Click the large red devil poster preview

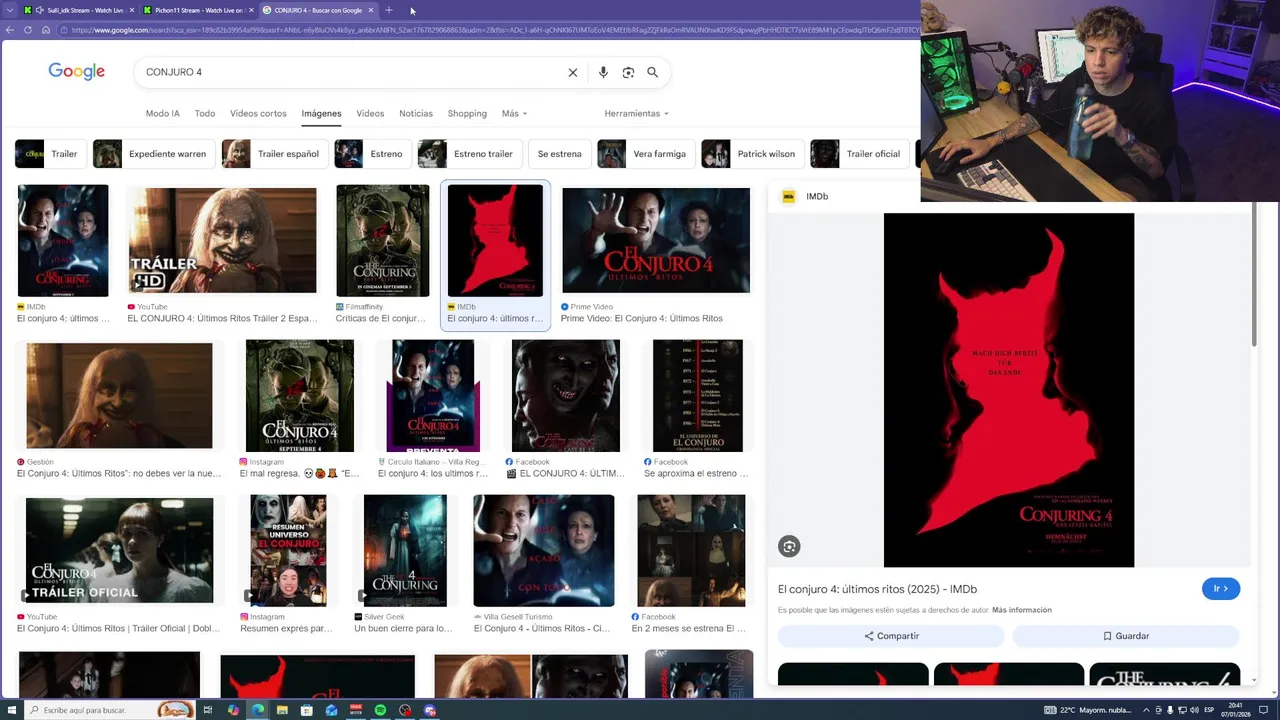pos(1009,390)
